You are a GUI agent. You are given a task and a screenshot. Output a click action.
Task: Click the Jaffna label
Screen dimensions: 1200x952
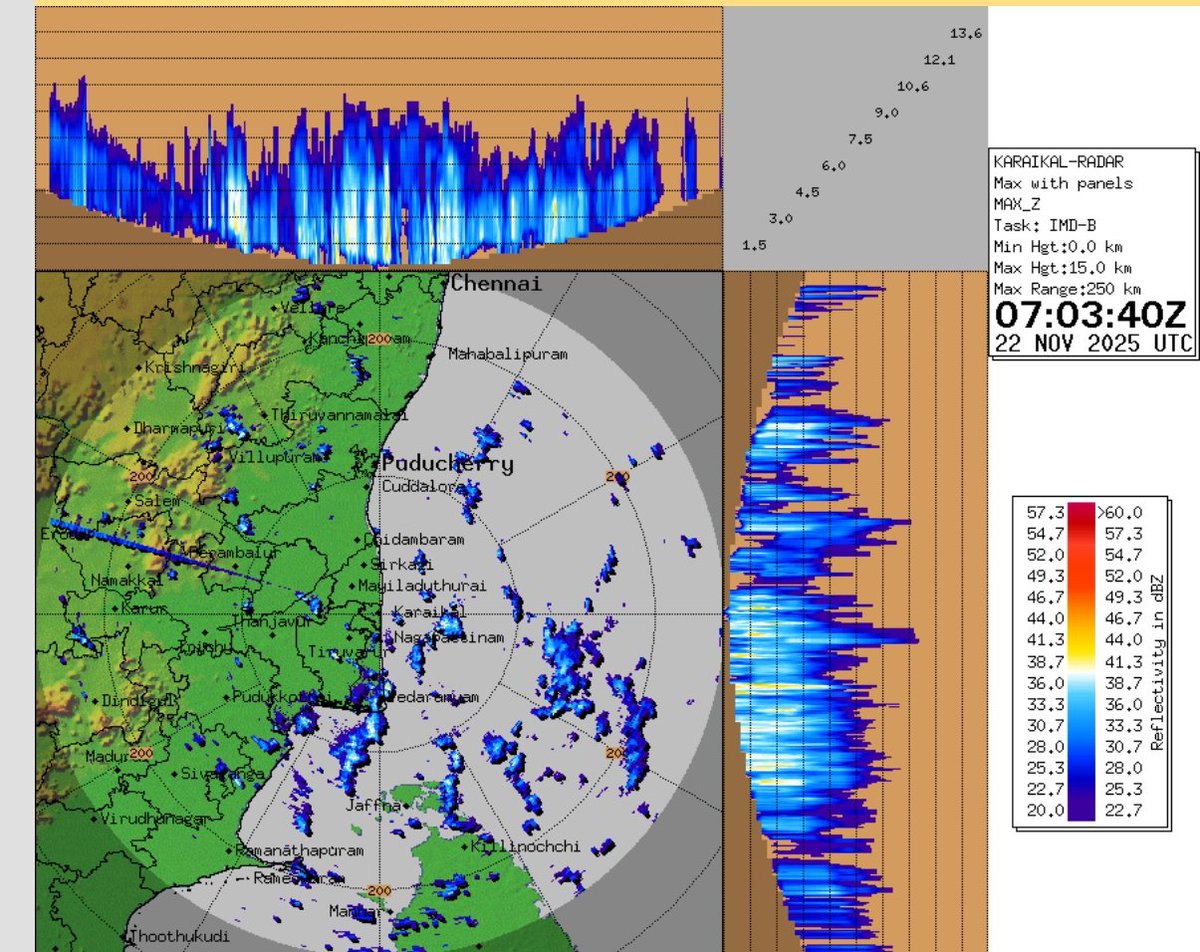tap(373, 805)
